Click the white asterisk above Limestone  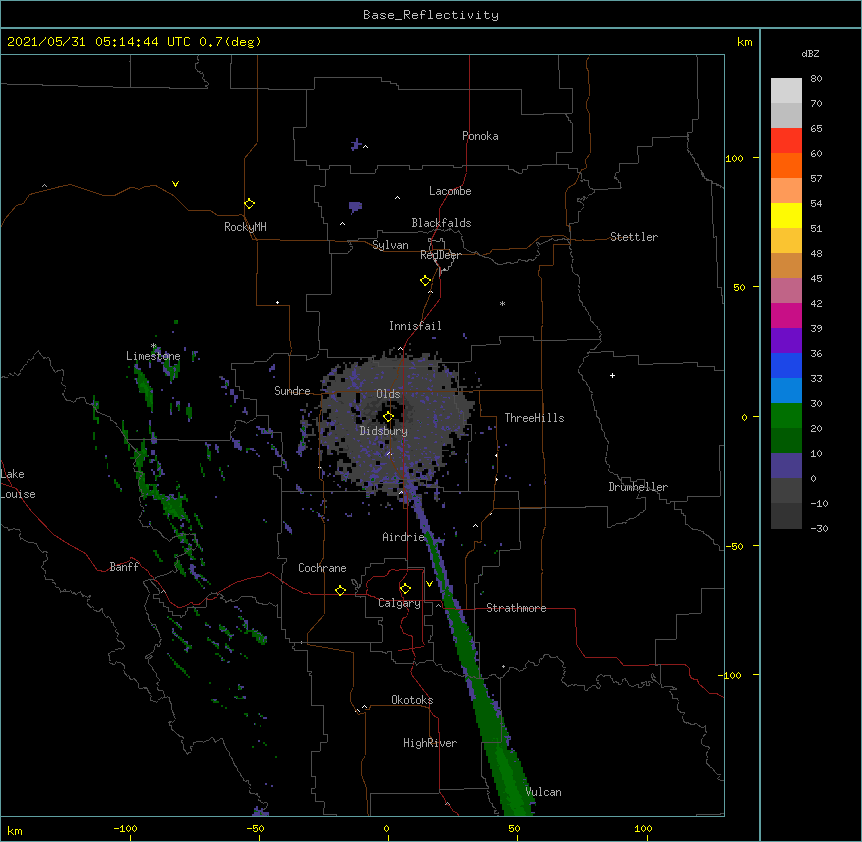tap(154, 346)
